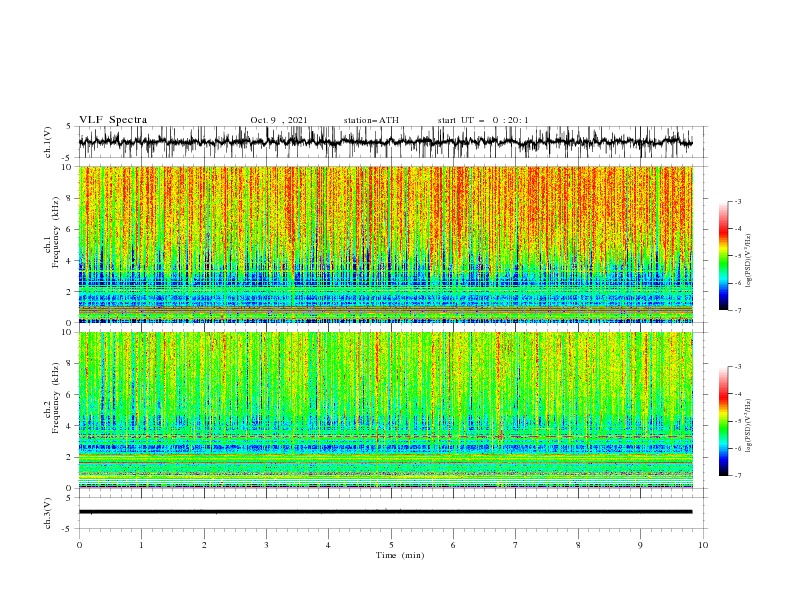Click the ch.1 'log(PSD)(V²/Hz)' color bar label
Viewport: 792px width, 612px height.
click(749, 261)
